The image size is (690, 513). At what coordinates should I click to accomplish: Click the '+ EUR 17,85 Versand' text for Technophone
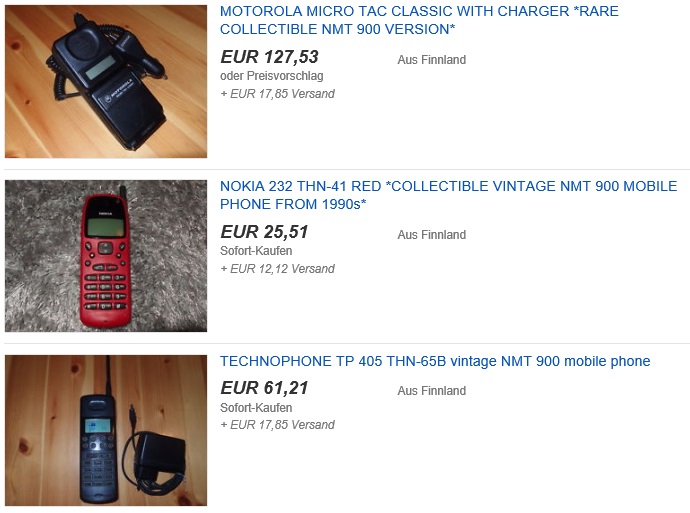click(x=278, y=425)
